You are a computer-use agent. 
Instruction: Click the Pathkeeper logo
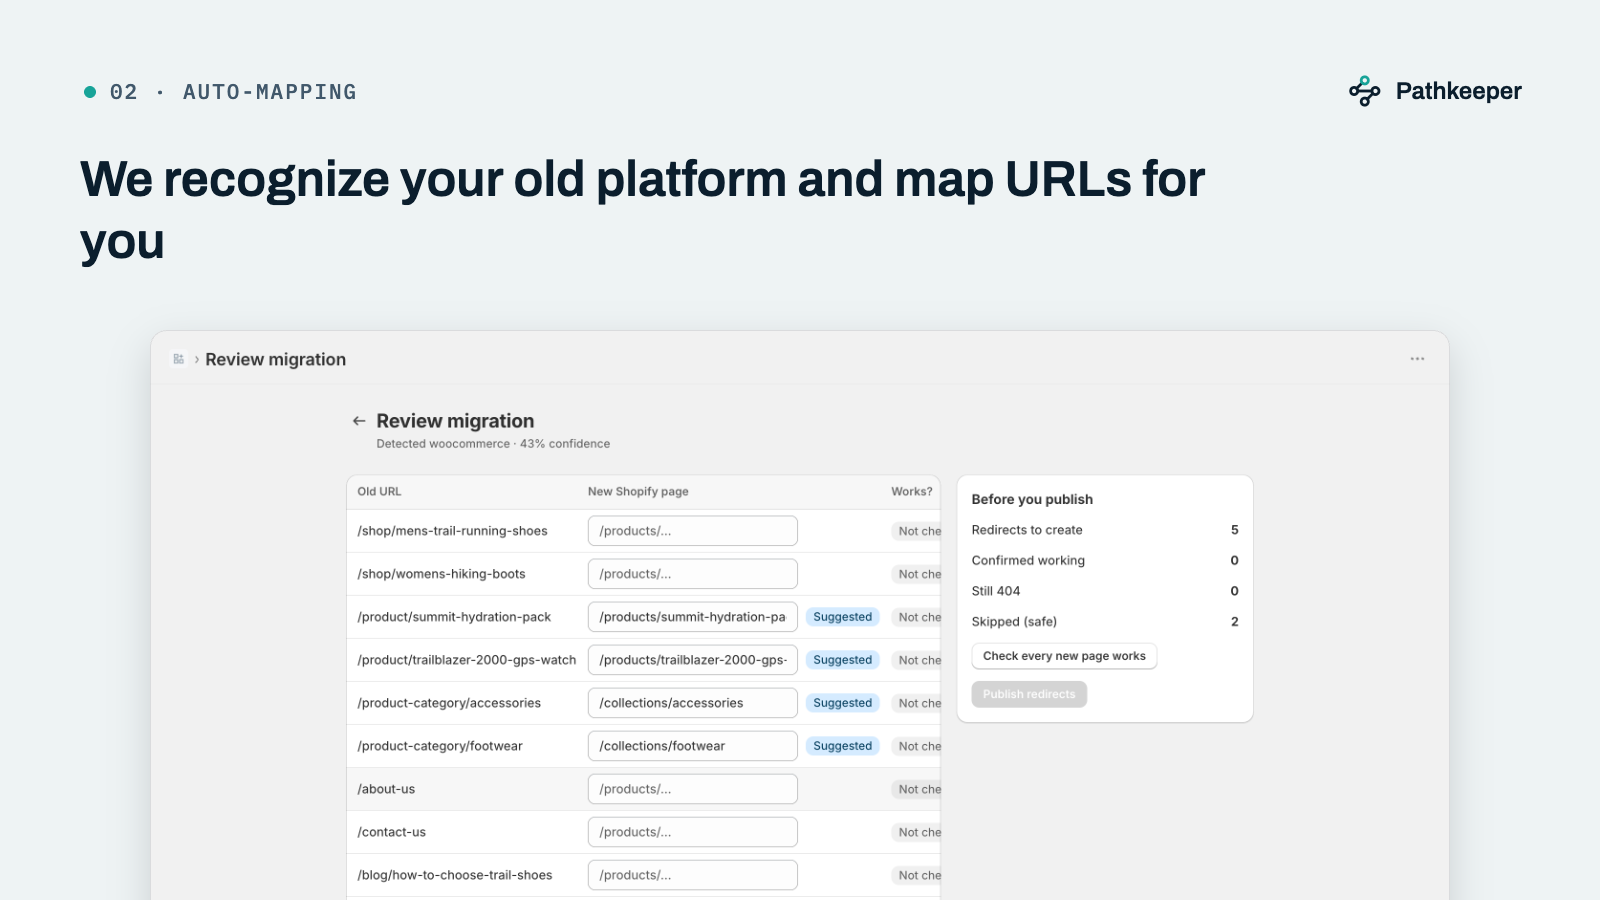pos(1435,91)
